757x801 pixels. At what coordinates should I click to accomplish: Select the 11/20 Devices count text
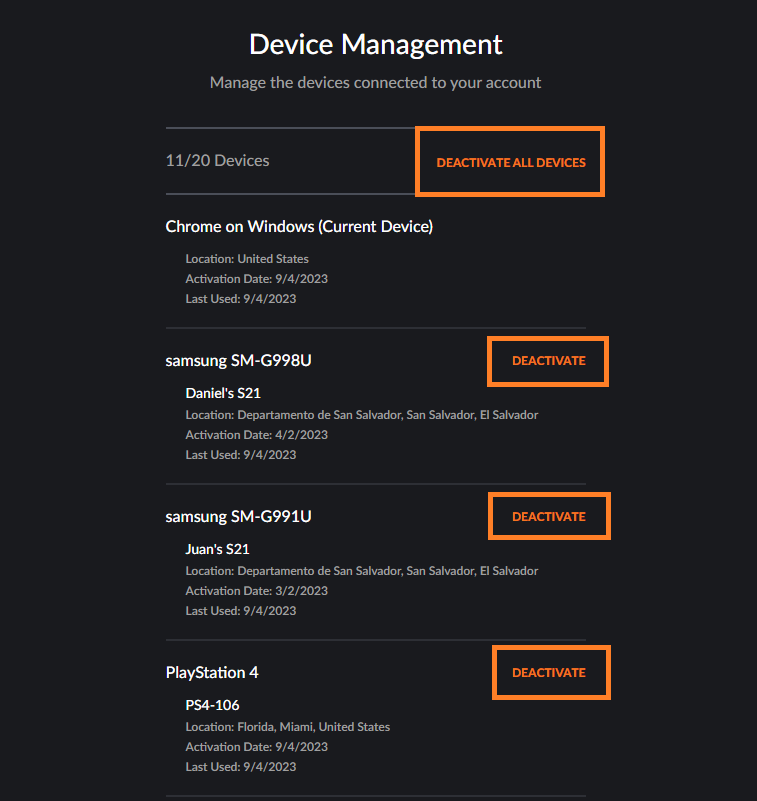pos(217,160)
